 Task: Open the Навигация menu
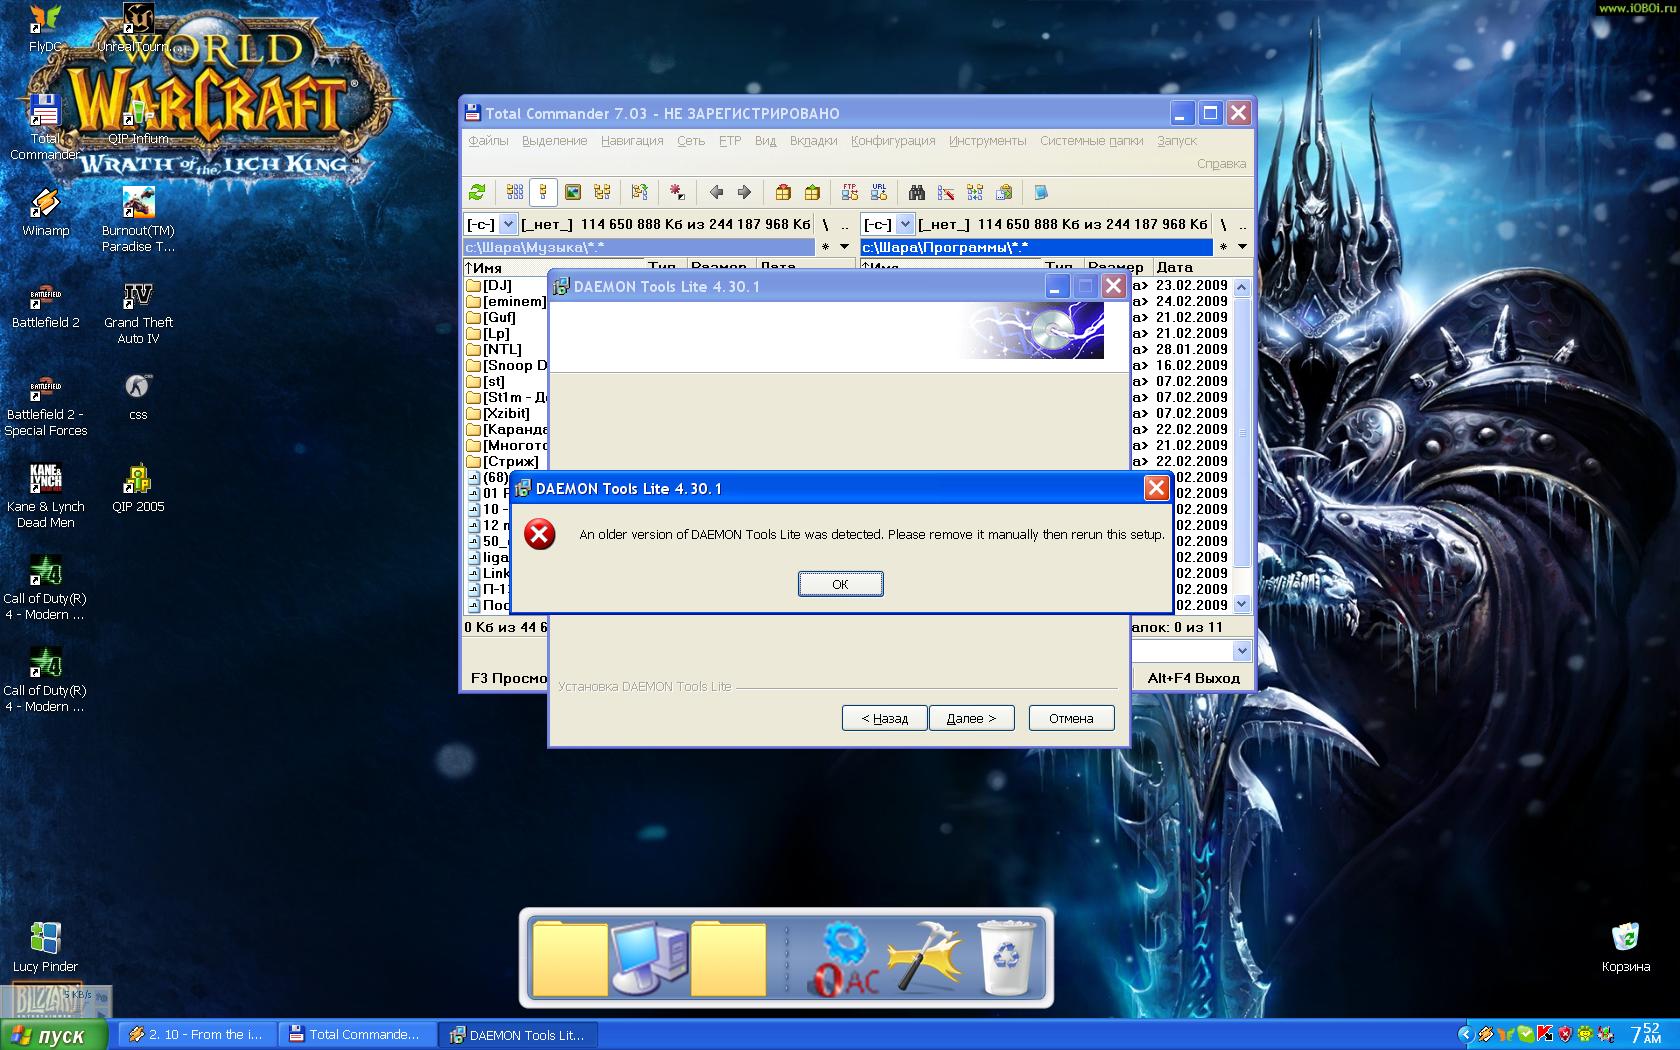coord(632,141)
